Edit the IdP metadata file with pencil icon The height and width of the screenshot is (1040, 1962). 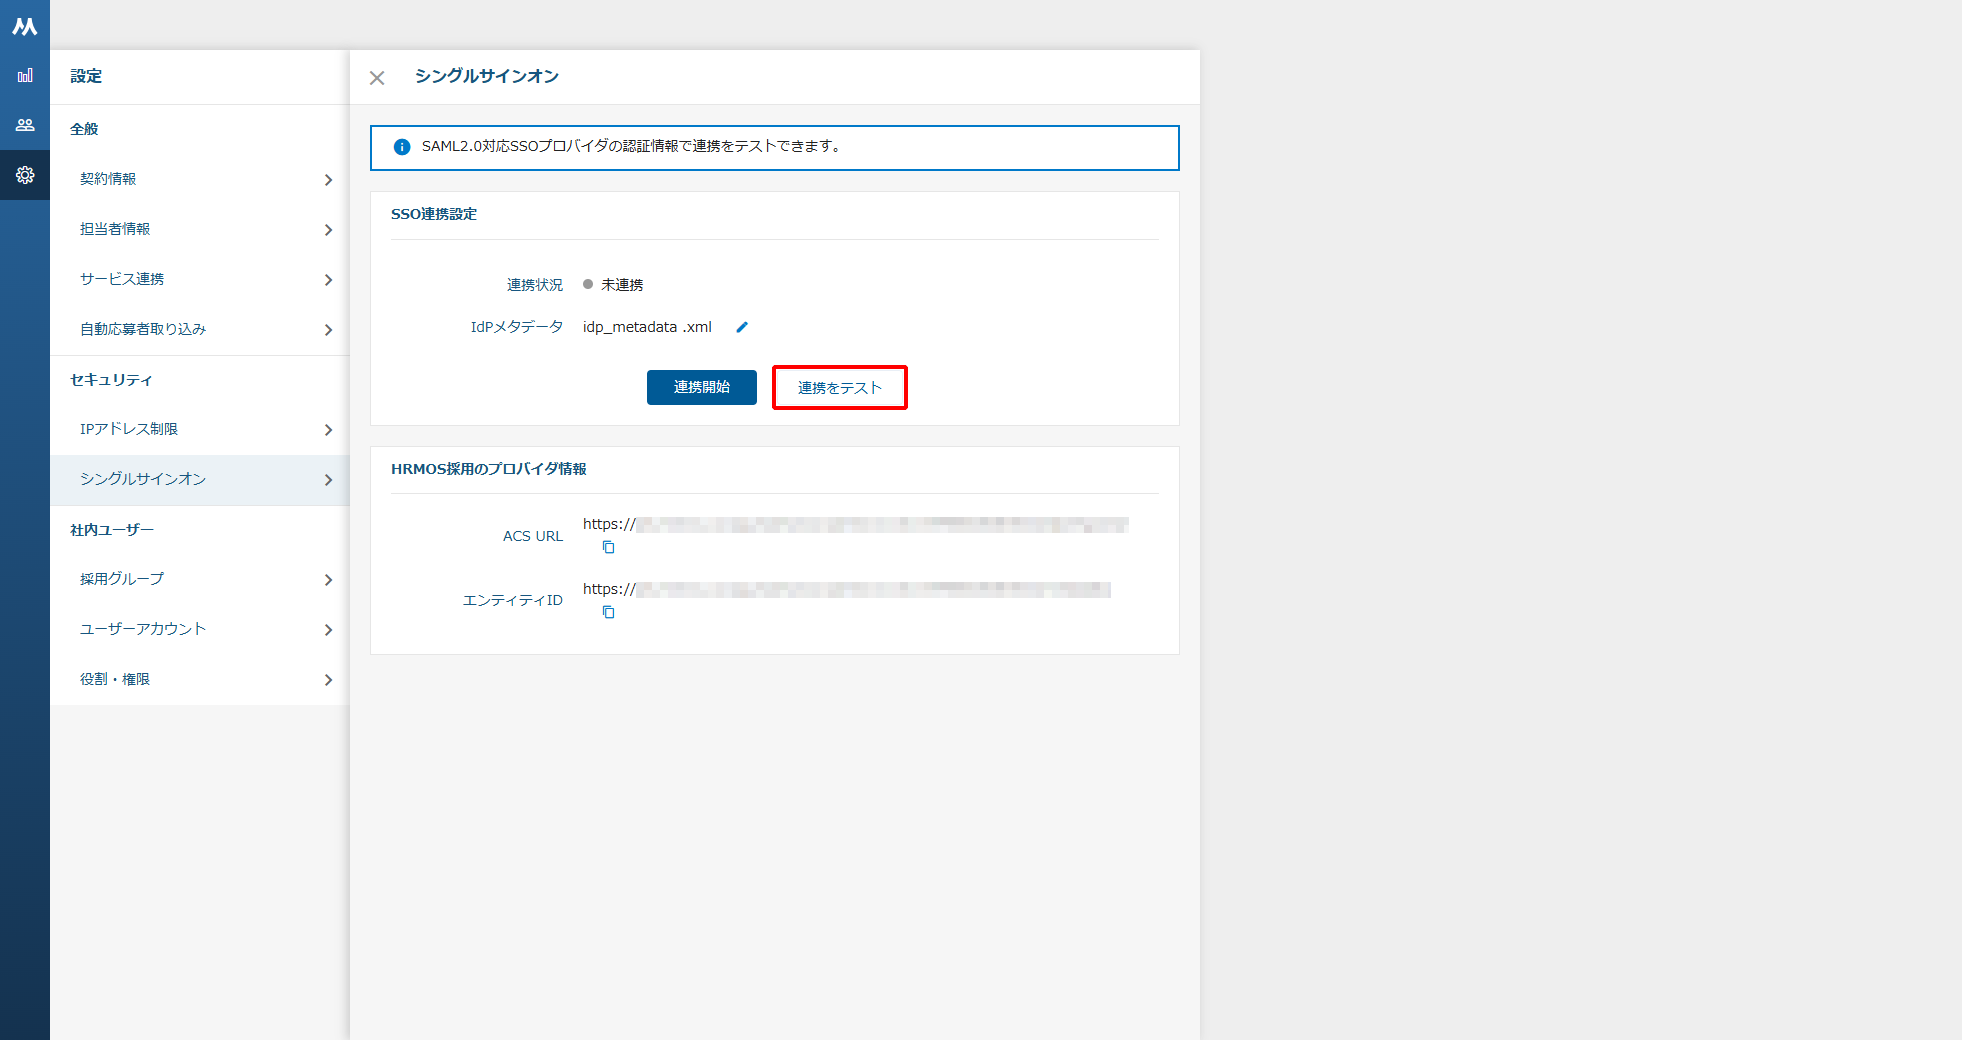tap(742, 327)
